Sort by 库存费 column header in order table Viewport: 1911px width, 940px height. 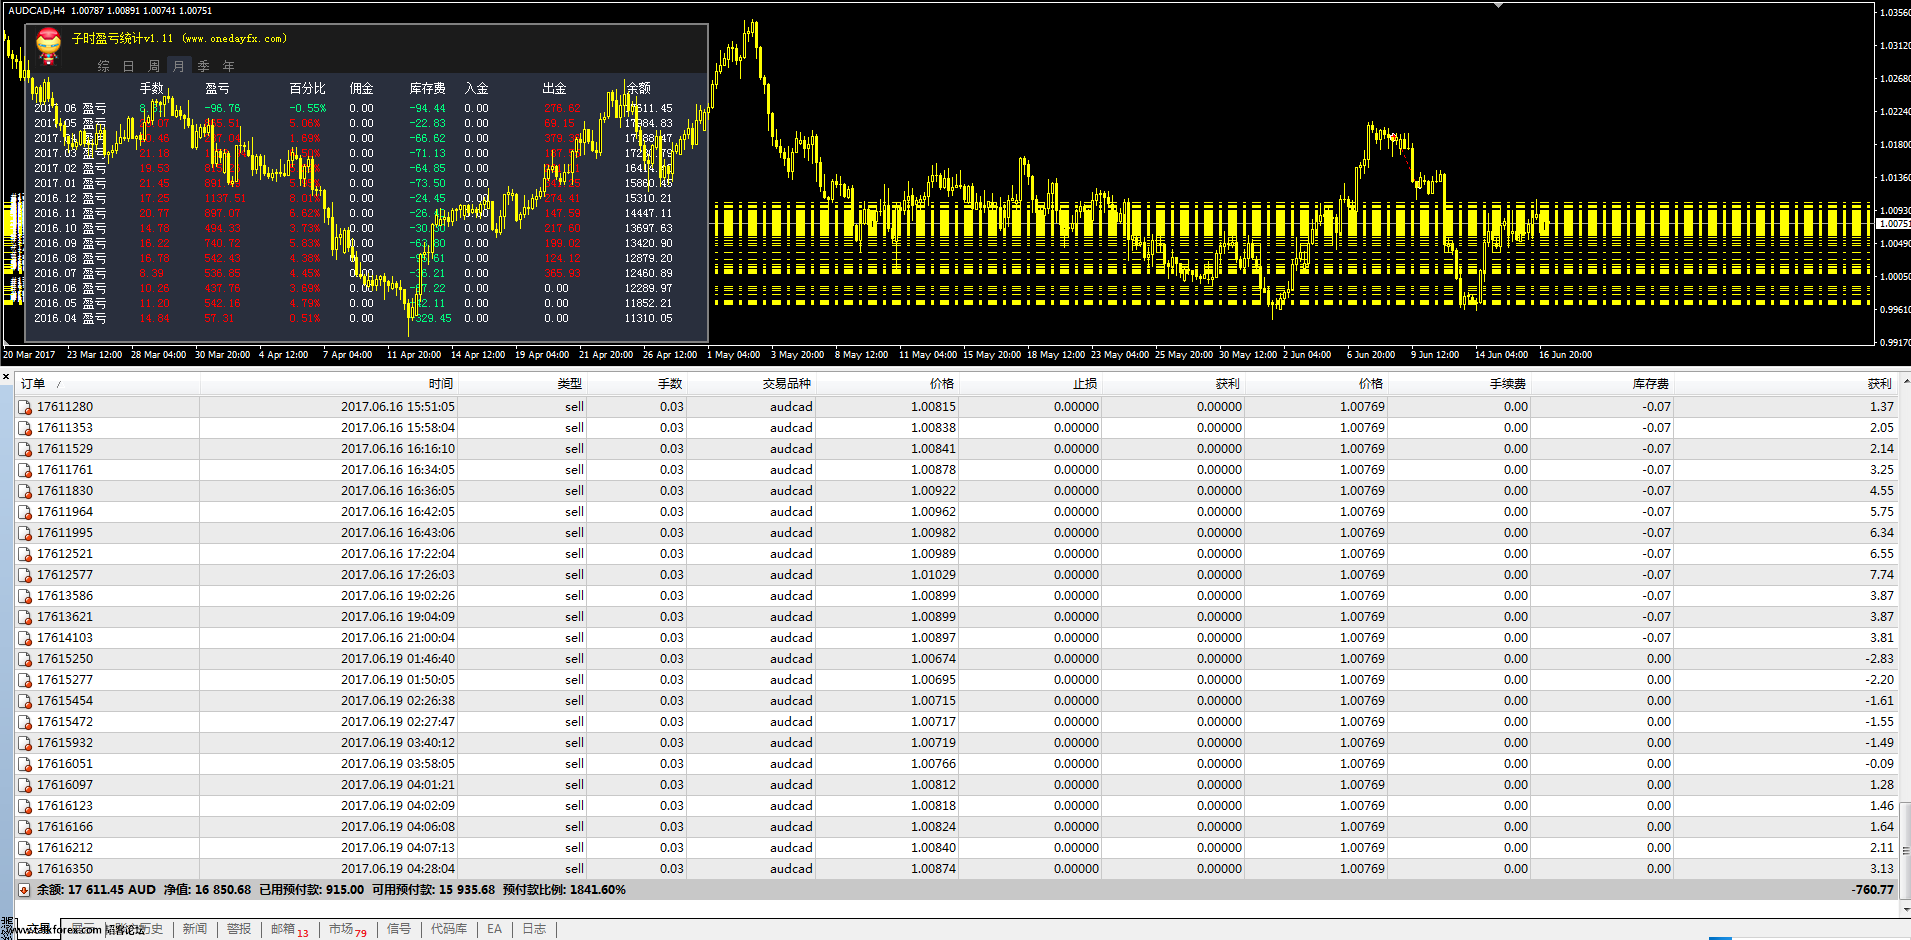click(x=1602, y=384)
